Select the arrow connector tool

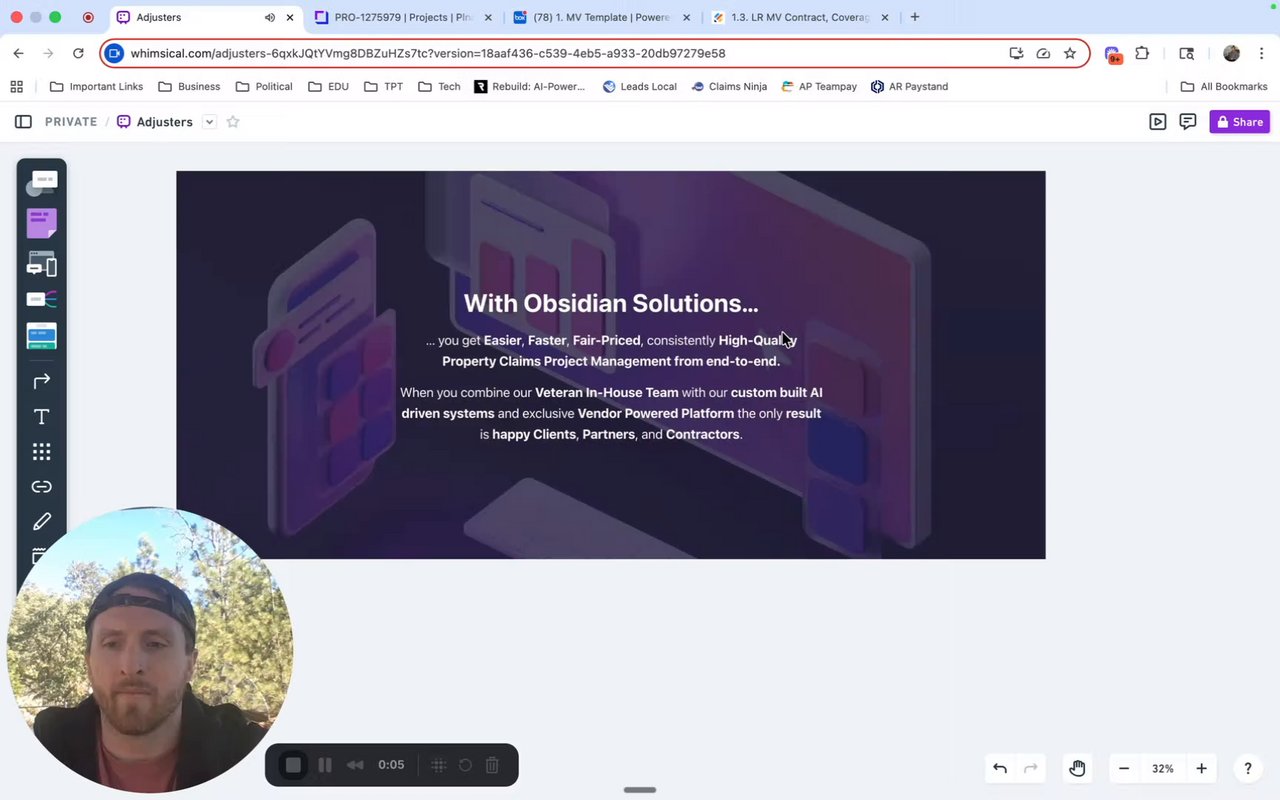pos(42,381)
